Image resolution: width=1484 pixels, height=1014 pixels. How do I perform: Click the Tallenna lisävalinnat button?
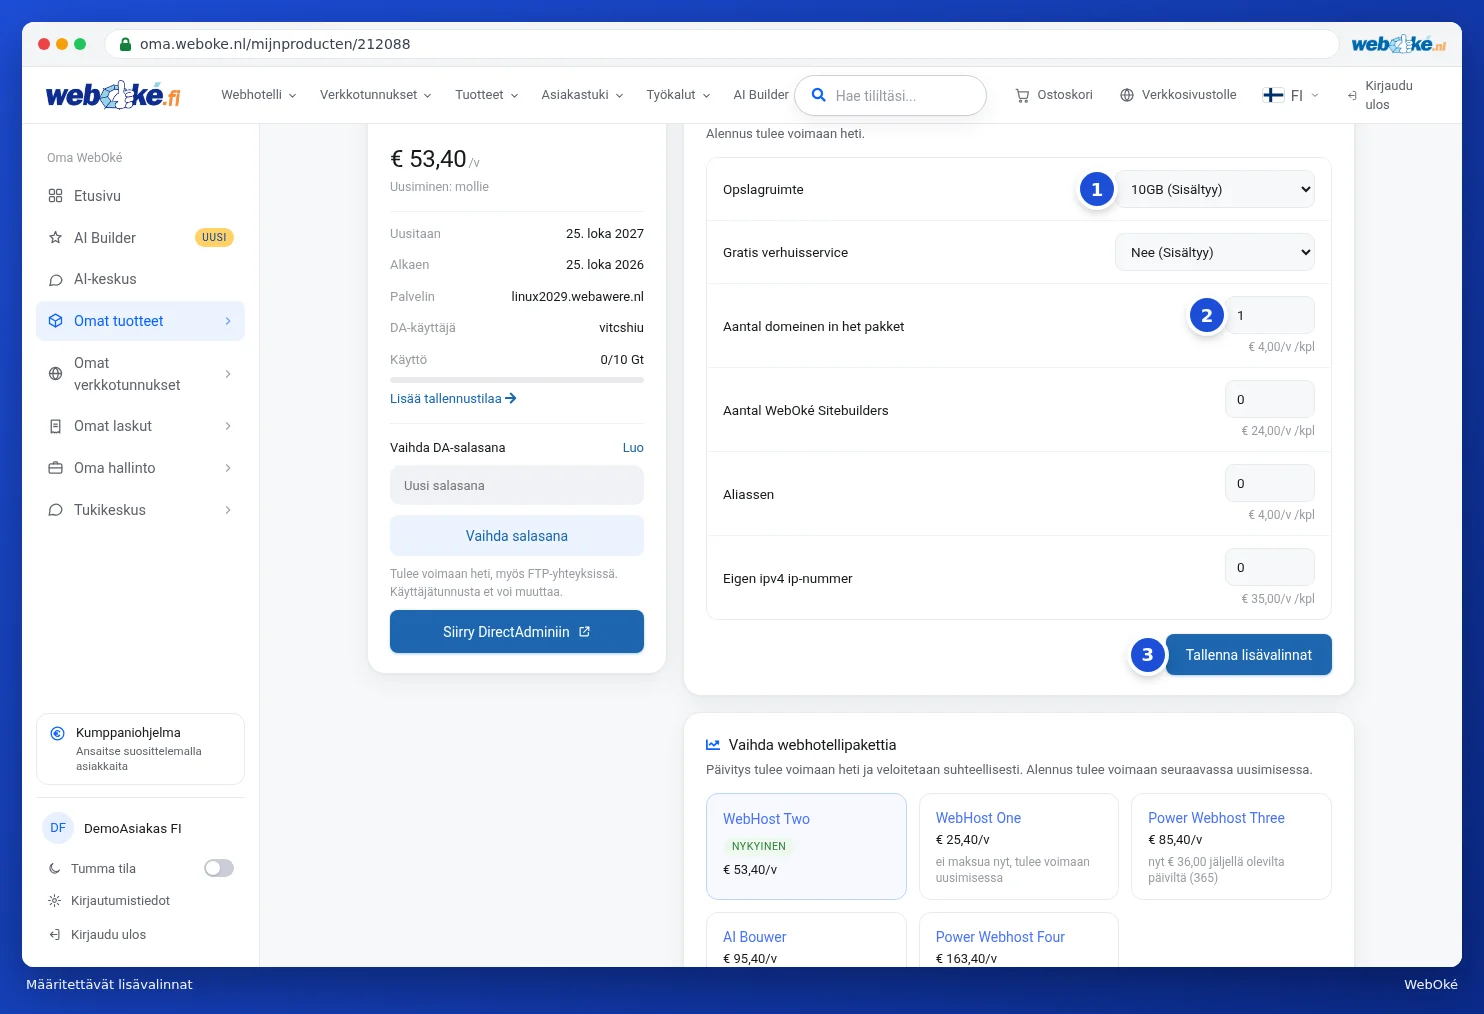[1248, 655]
